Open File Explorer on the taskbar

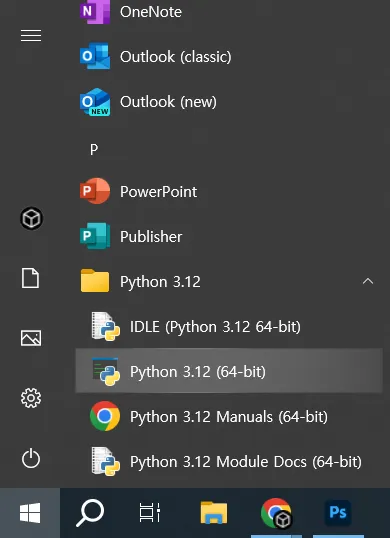point(214,513)
